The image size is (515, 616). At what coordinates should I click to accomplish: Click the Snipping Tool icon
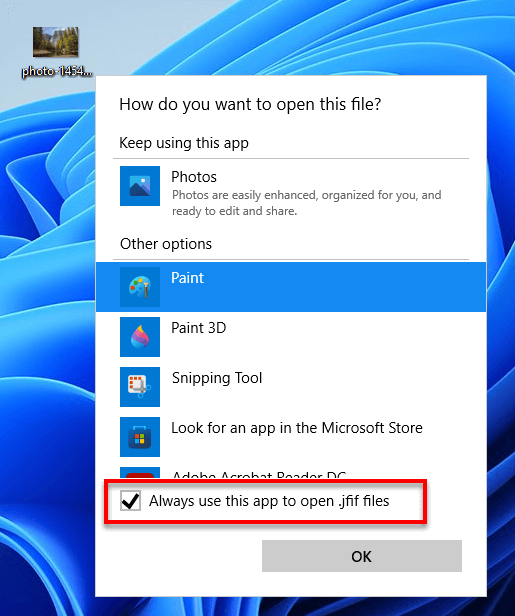140,387
